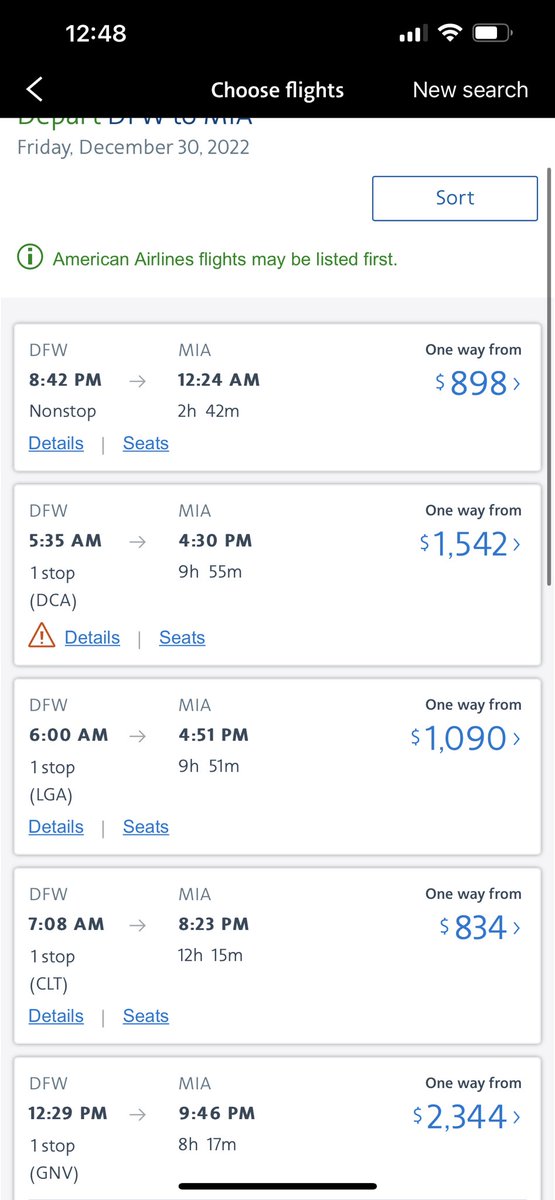Expand the $898 fare chevron
Screen dimensions: 555x1200
pos(516,383)
